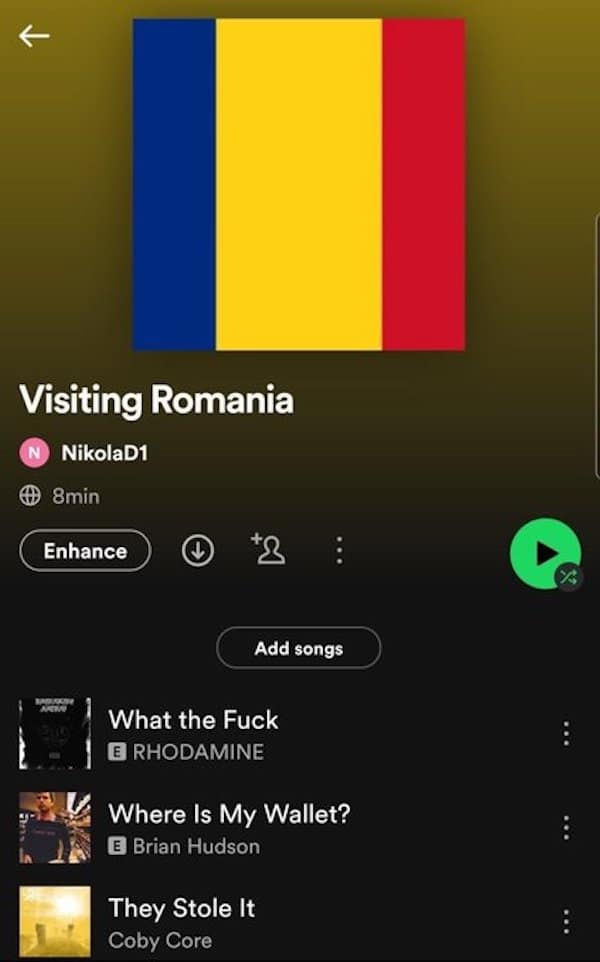Open more options for Where Is My Wallet?

coord(566,828)
